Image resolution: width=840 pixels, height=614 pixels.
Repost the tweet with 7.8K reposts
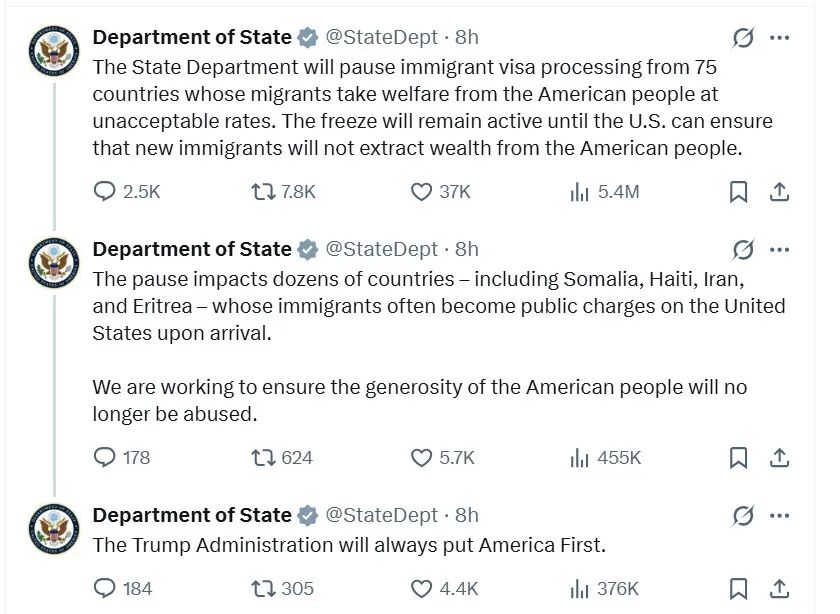click(263, 191)
